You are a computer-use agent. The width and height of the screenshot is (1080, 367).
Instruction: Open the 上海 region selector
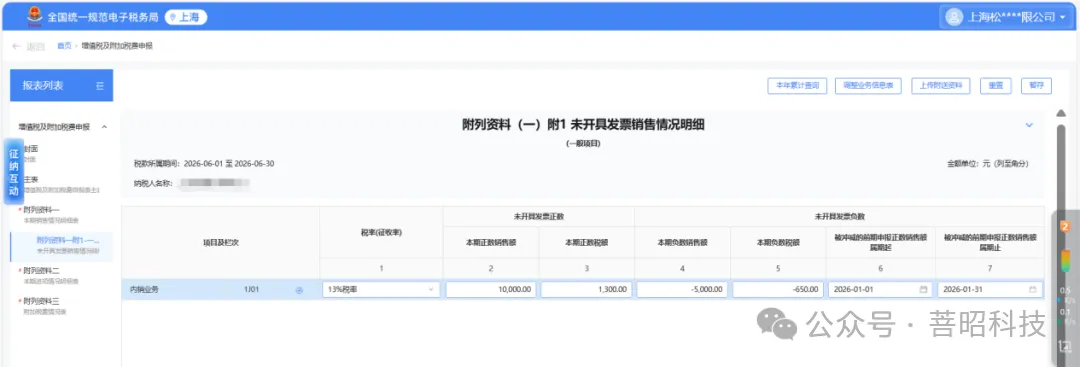[x=186, y=17]
